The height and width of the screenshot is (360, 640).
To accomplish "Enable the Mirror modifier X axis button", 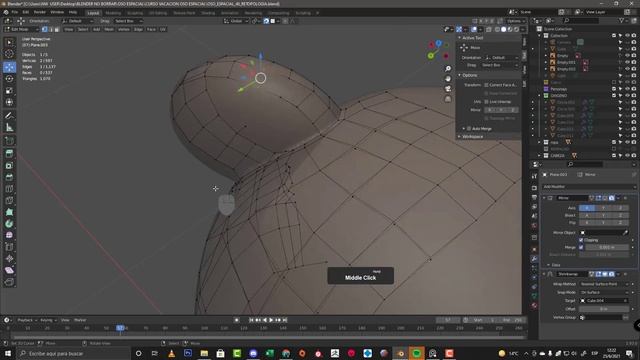I will pos(587,208).
